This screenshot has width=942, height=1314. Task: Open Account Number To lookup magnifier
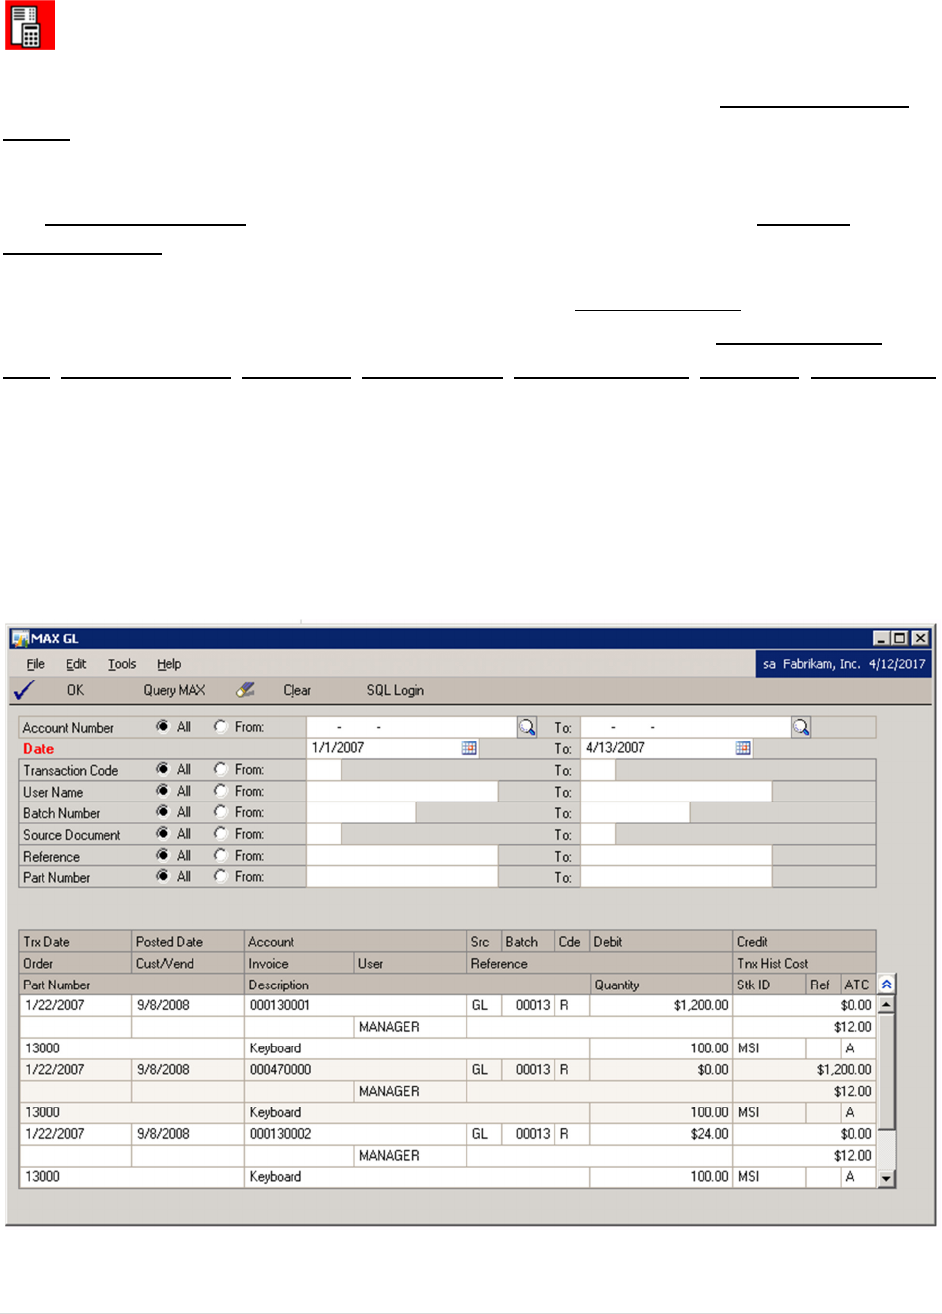click(801, 727)
